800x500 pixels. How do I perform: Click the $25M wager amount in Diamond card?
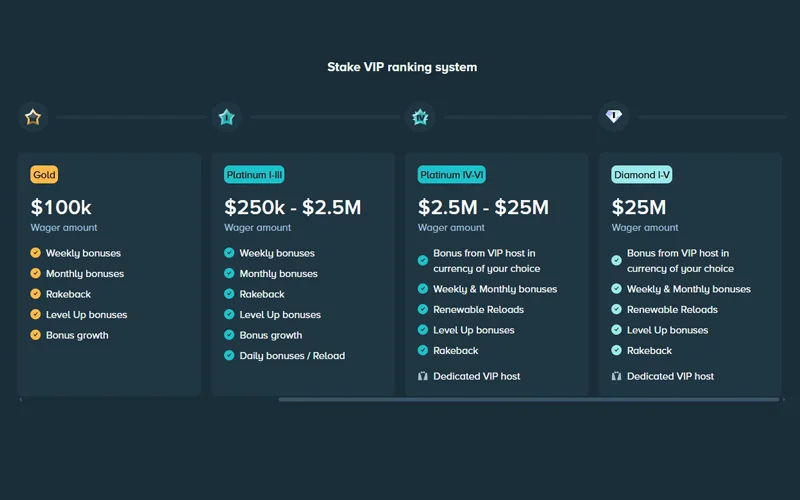639,207
